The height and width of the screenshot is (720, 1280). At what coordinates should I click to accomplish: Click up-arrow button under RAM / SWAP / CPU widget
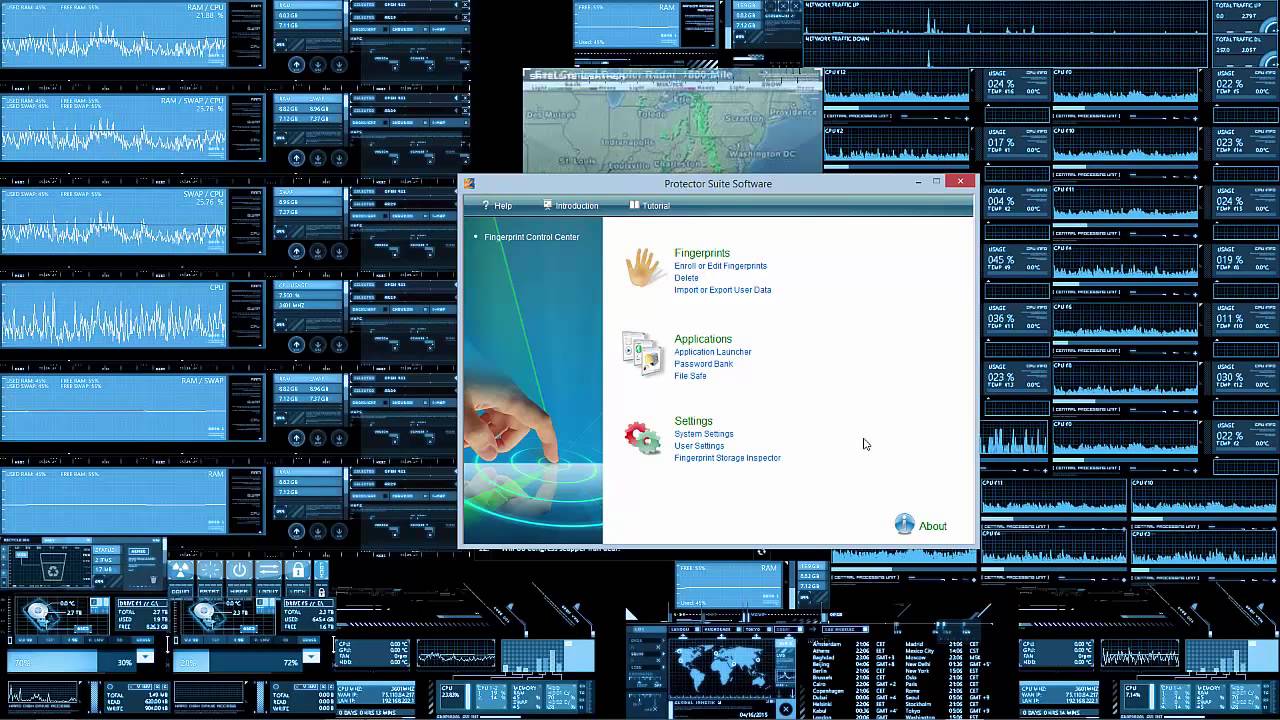point(296,158)
